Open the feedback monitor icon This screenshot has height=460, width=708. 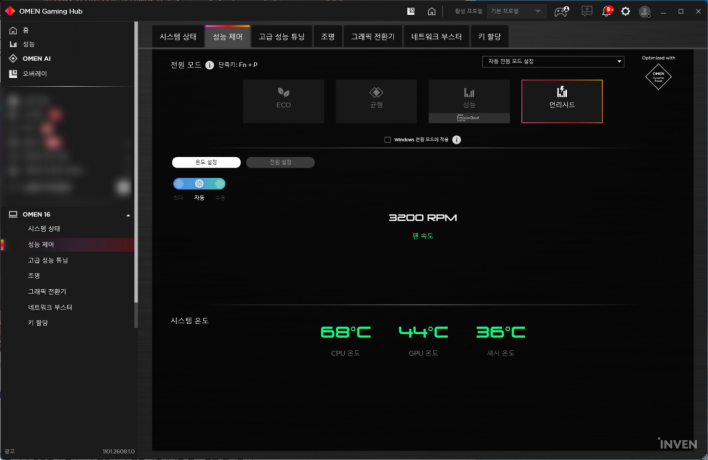587,11
